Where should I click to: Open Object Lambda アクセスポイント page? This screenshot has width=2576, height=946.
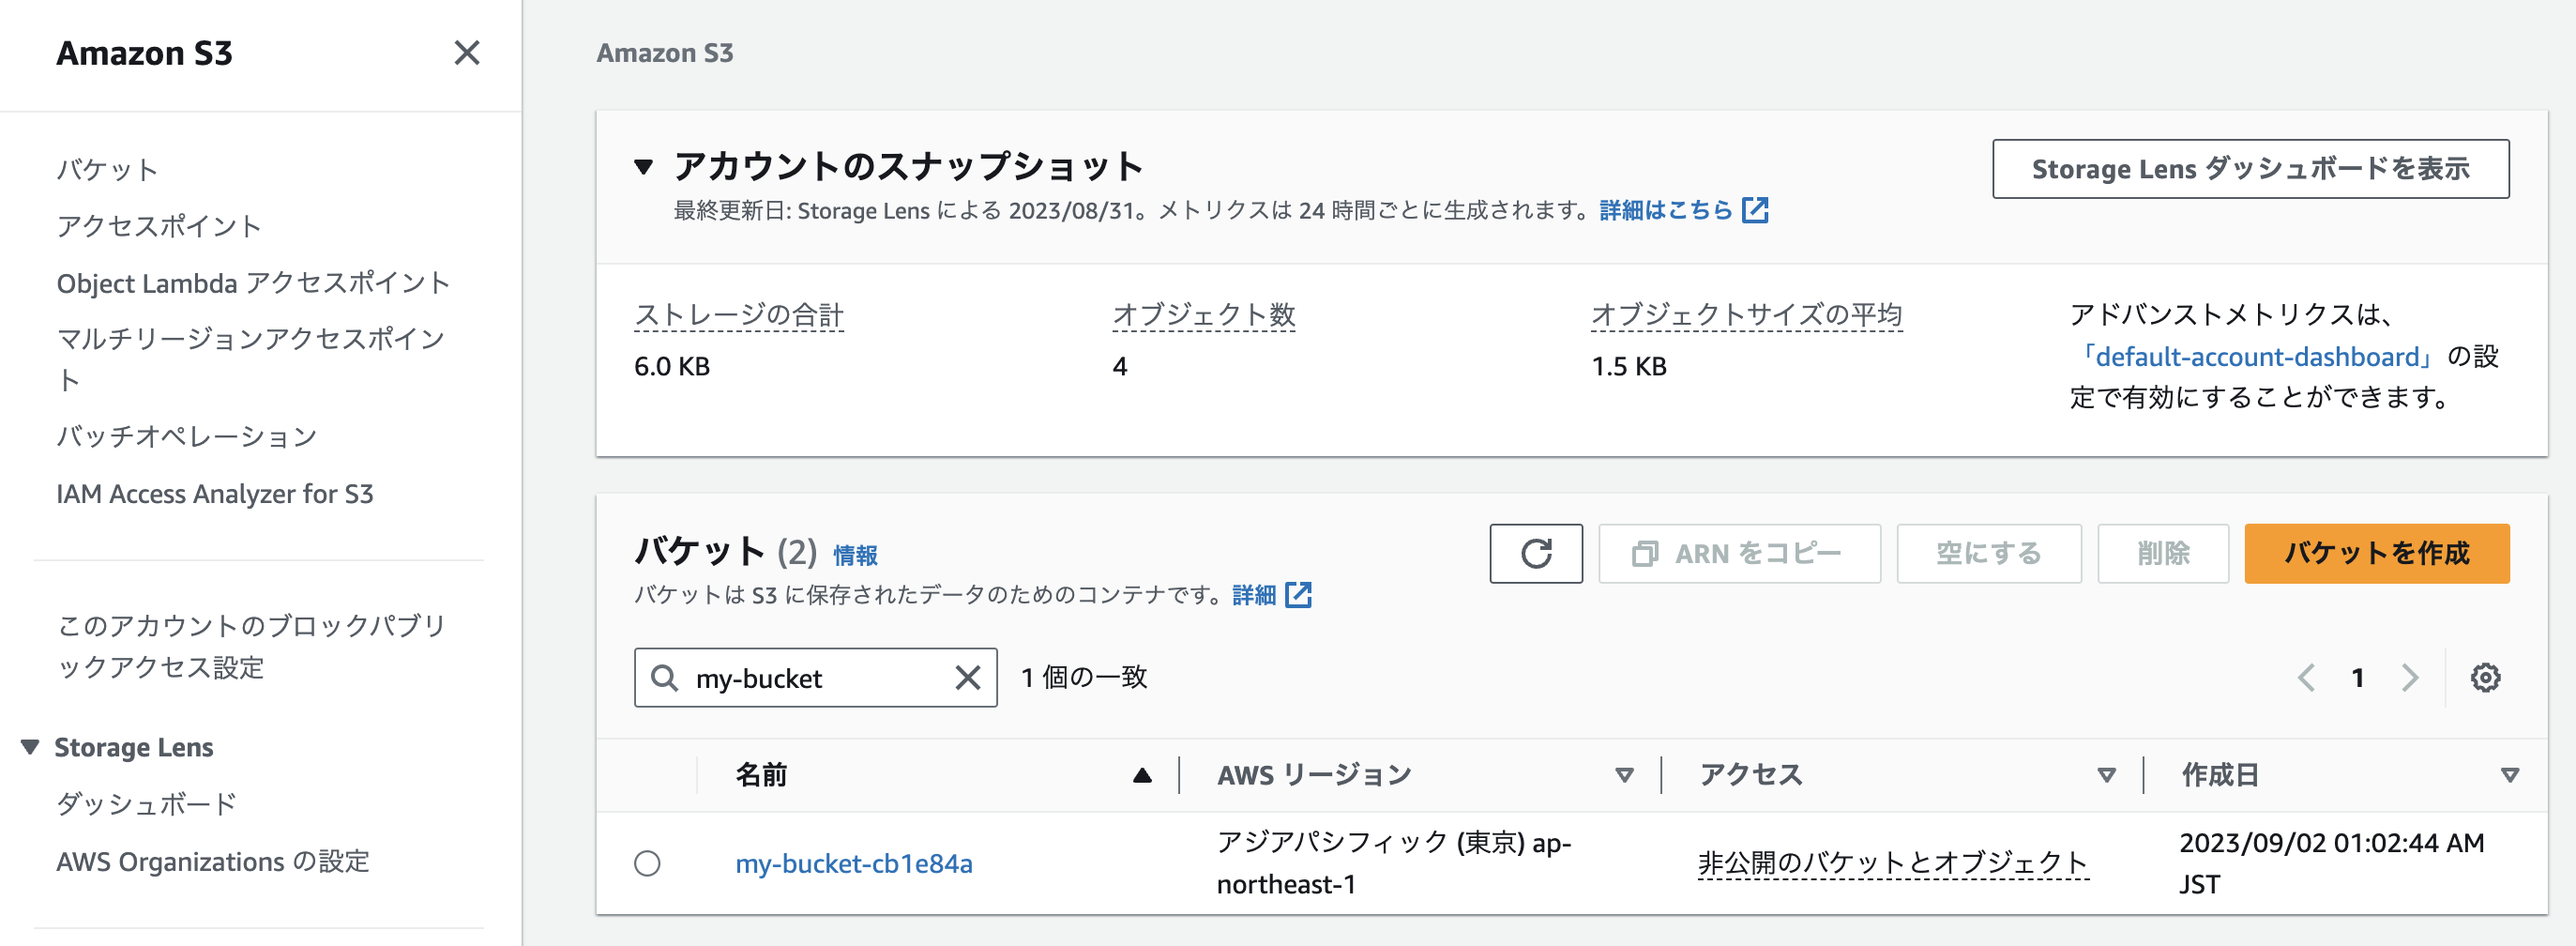(x=253, y=283)
